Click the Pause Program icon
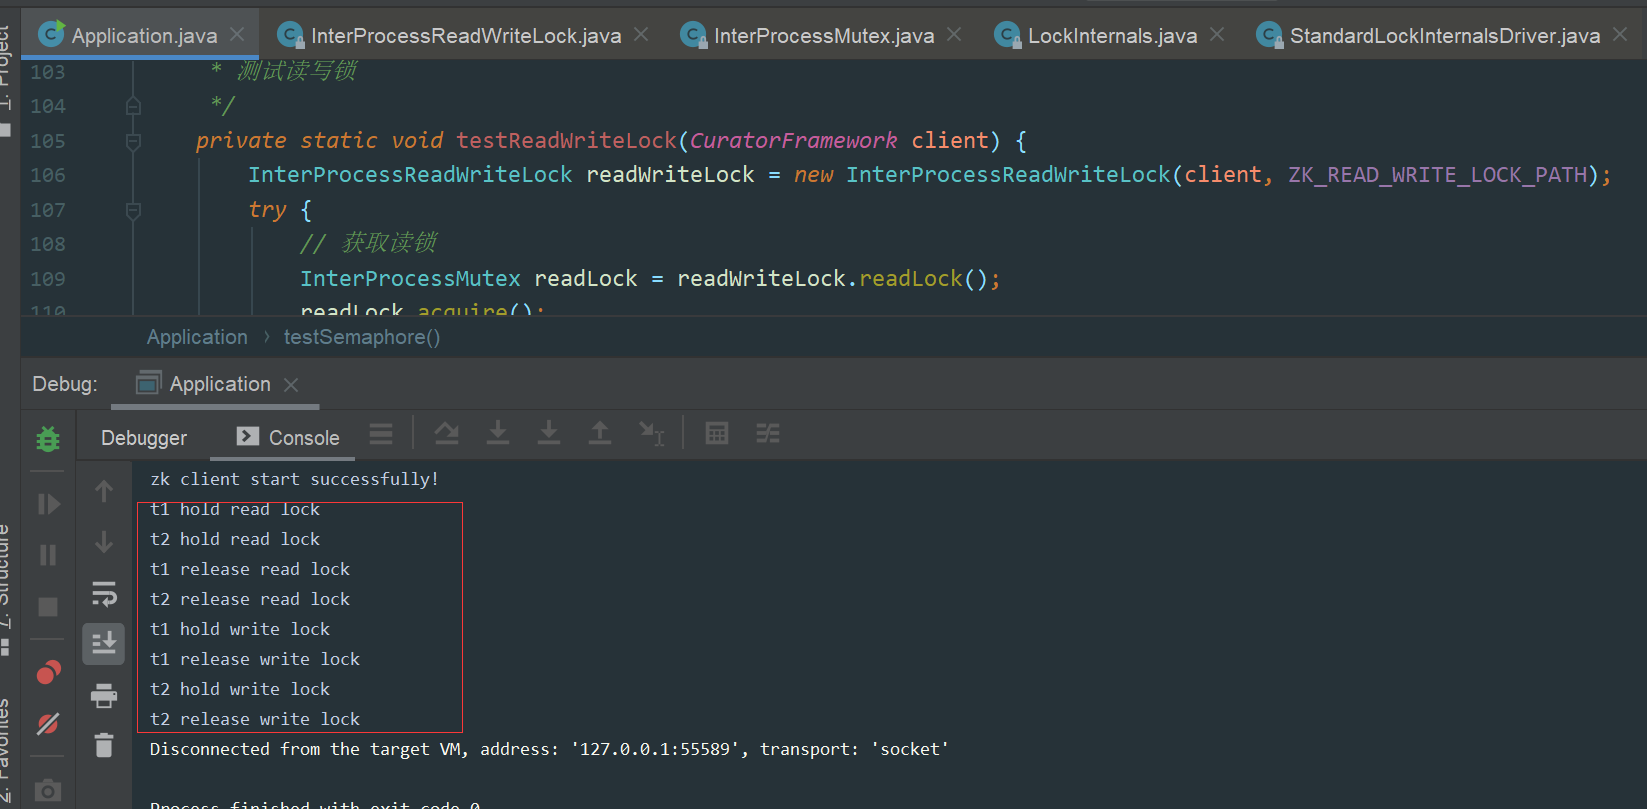 (x=48, y=555)
